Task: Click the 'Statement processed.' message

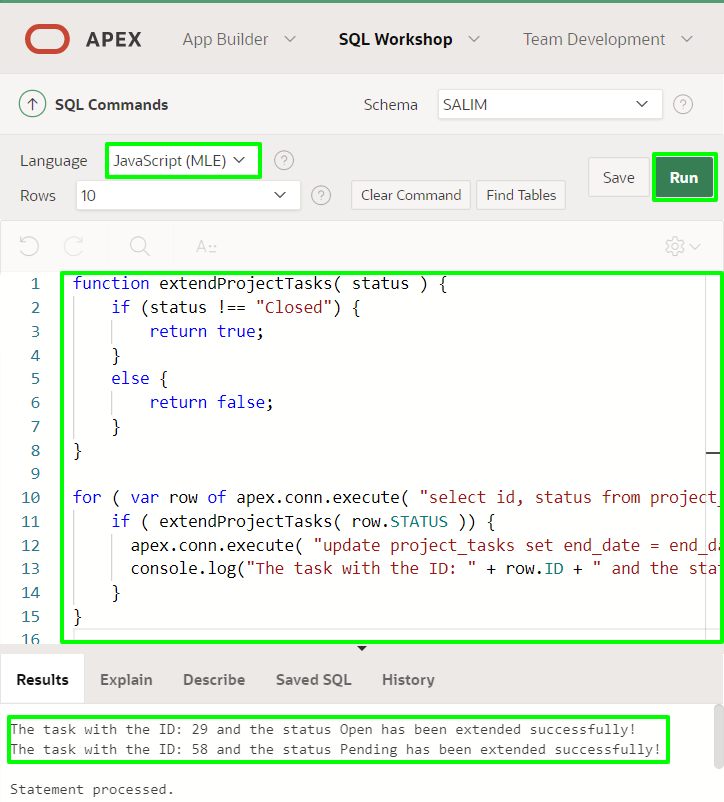Action: click(x=92, y=789)
